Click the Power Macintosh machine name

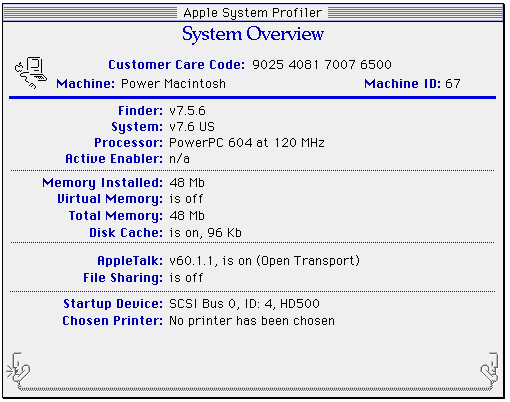pyautogui.click(x=173, y=83)
